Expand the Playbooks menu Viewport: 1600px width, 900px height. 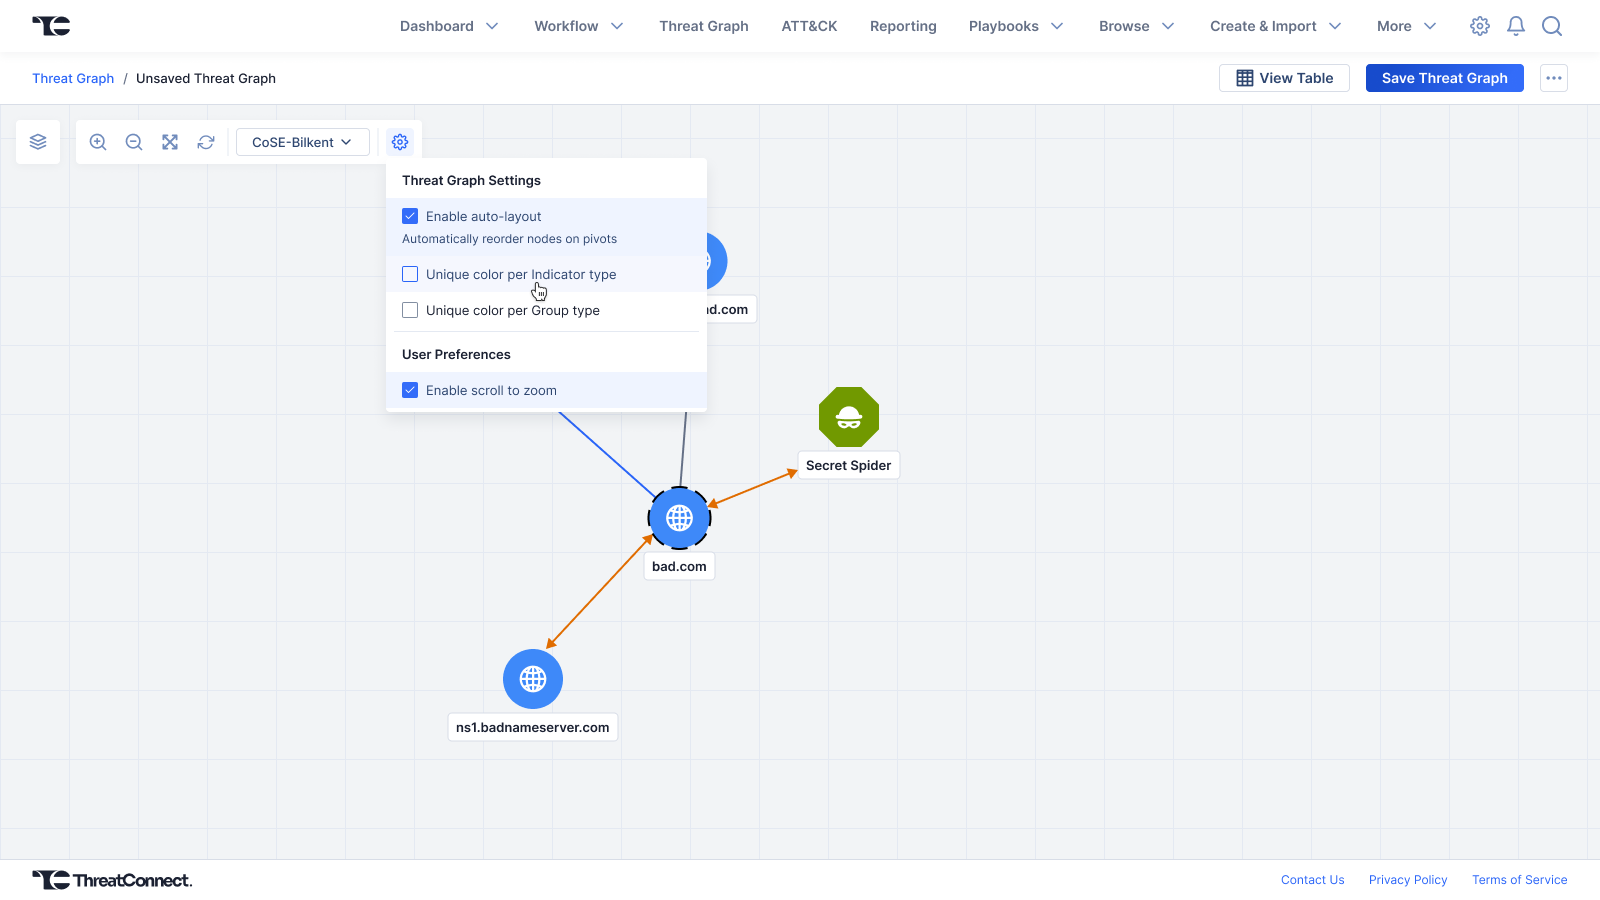point(1015,26)
